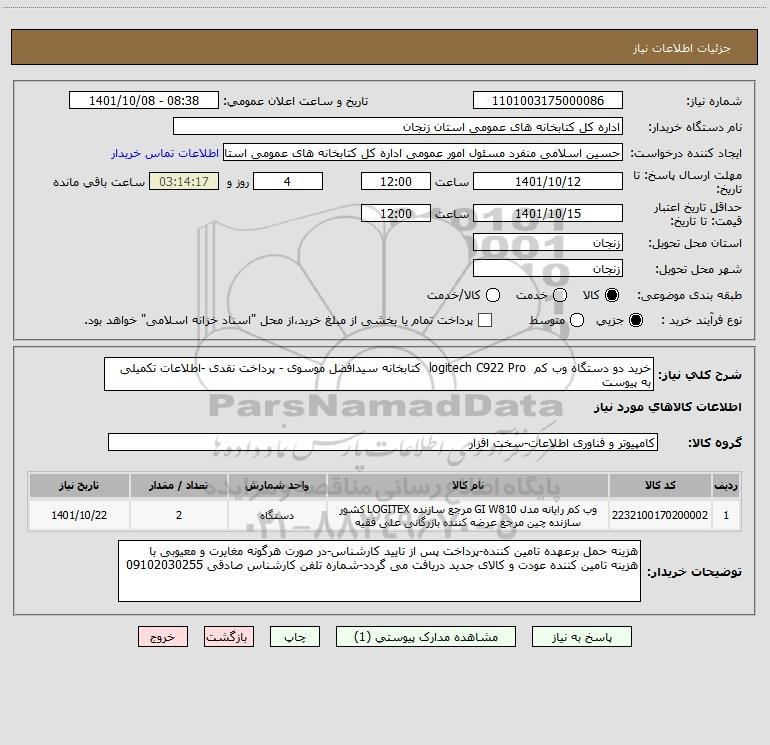770x745 pixels.
Task: Select the جزیی purchase type radio
Action: pyautogui.click(x=635, y=320)
